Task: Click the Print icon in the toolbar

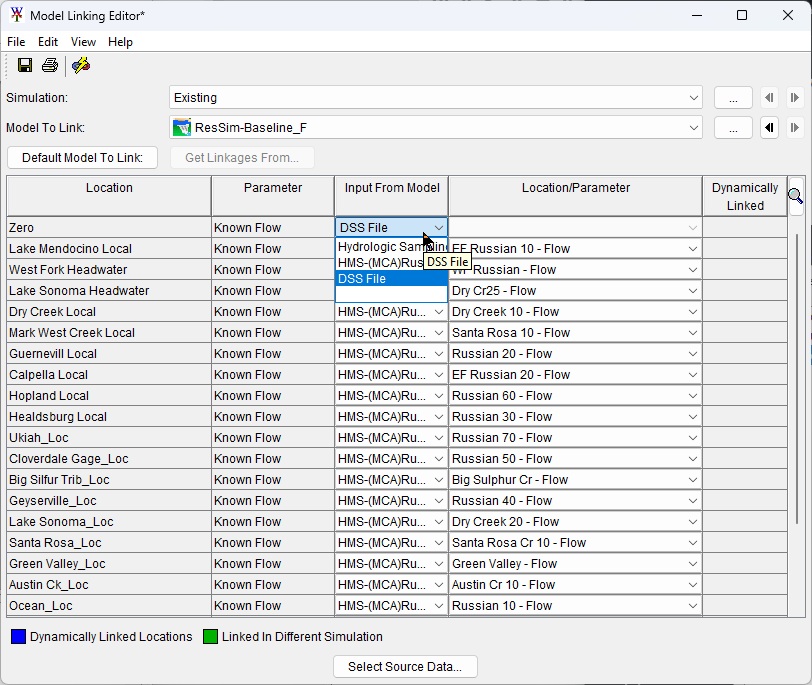Action: click(50, 66)
